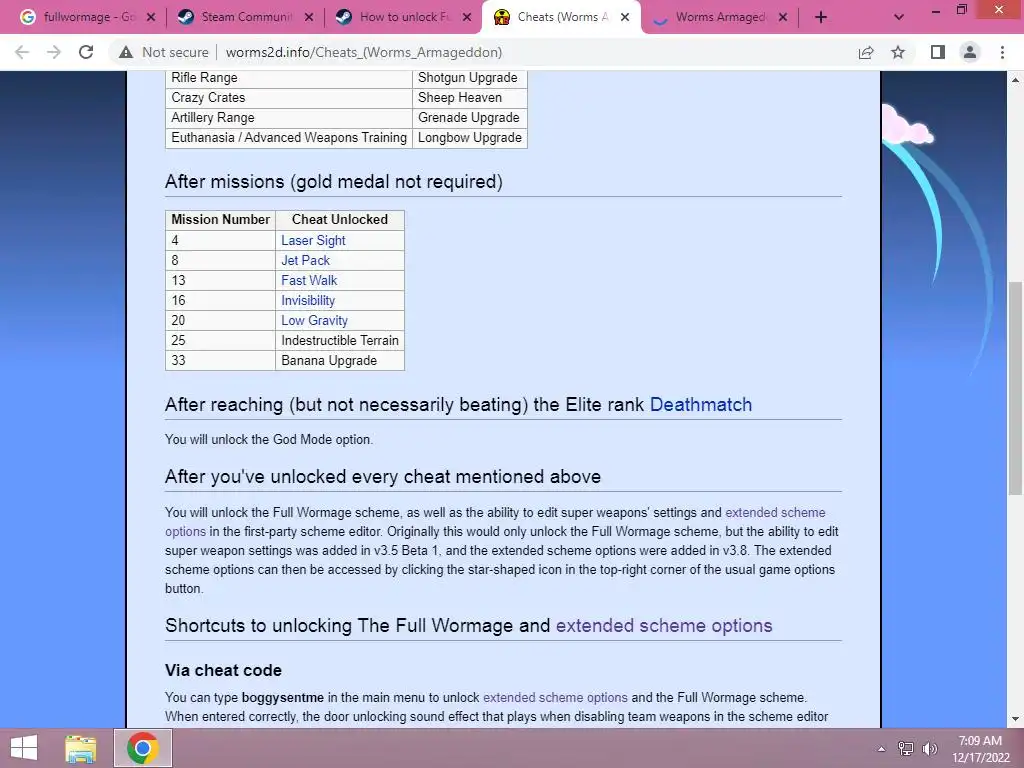Viewport: 1024px width, 768px height.
Task: Share this page via share icon
Action: point(866,52)
